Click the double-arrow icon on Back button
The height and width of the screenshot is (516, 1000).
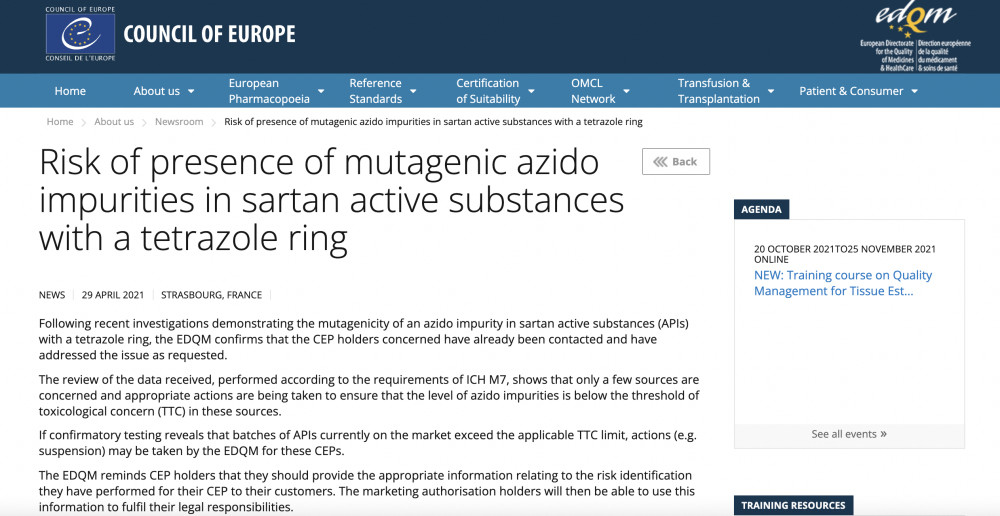(x=660, y=162)
